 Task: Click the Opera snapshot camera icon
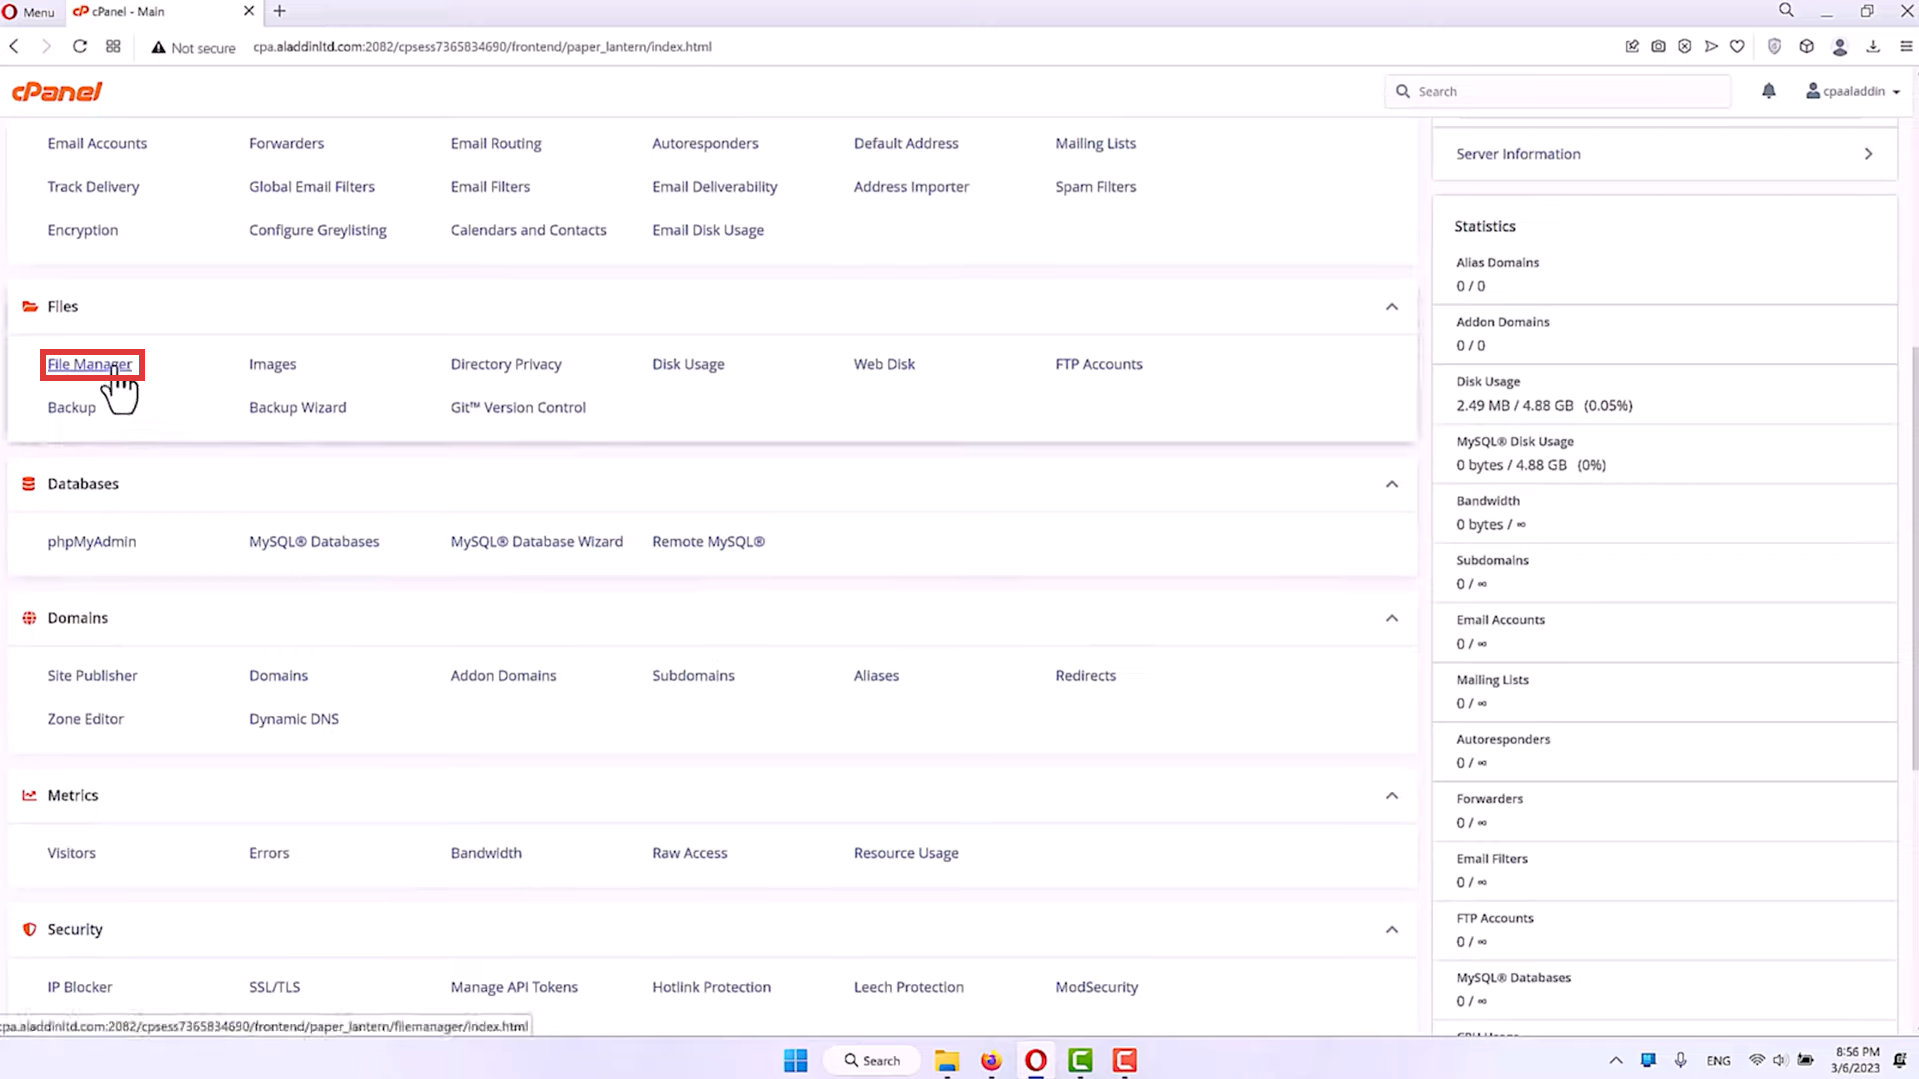point(1658,47)
